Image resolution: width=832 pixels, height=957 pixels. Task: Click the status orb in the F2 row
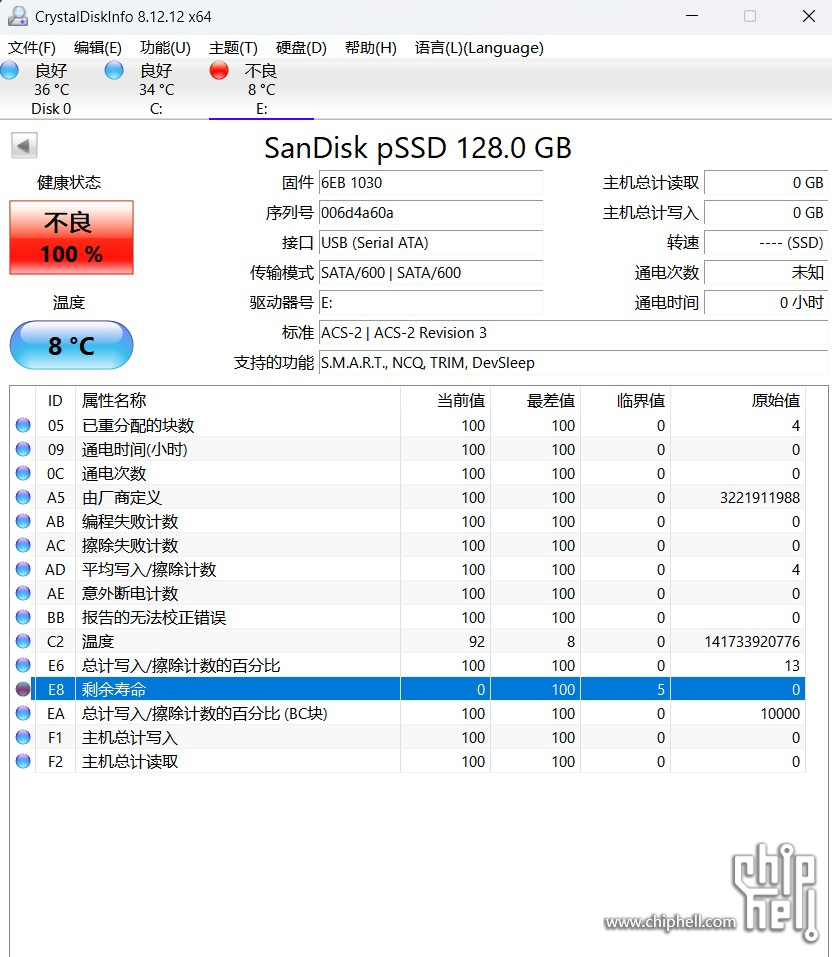23,761
